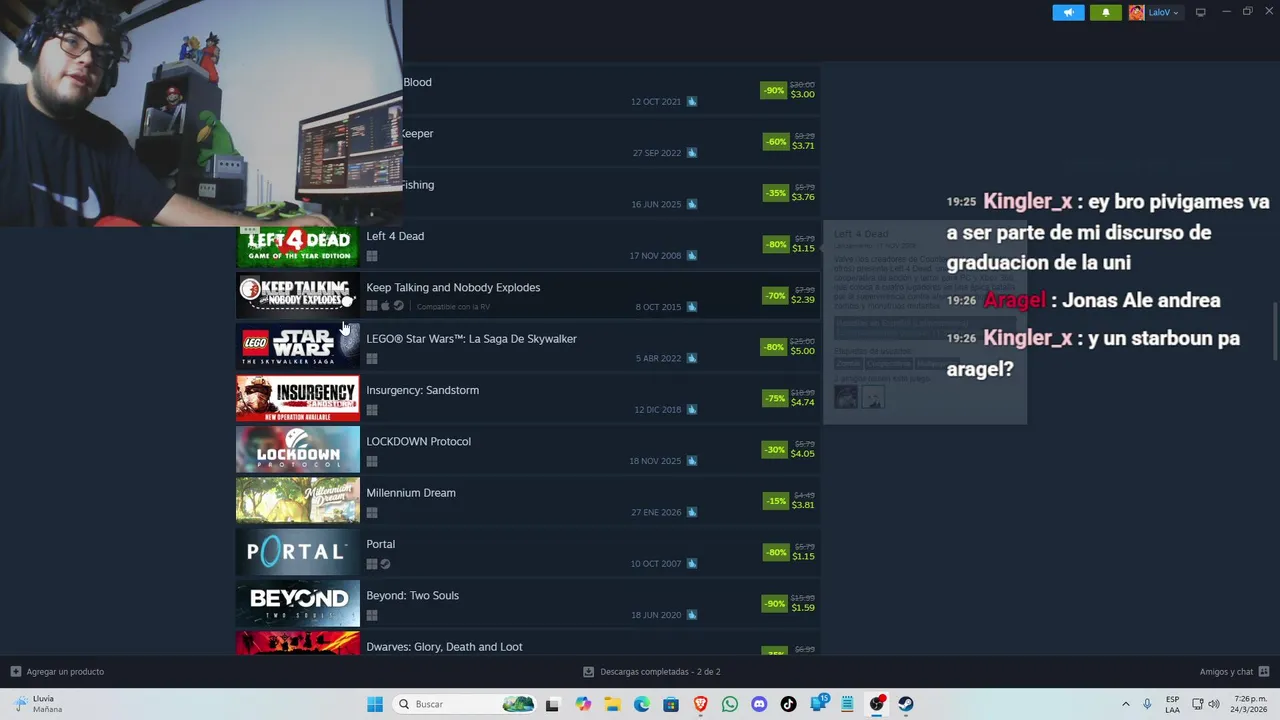Viewport: 1280px width, 720px height.
Task: Click the -80% $5.00 LEGO Star Wars price
Action: [788, 347]
